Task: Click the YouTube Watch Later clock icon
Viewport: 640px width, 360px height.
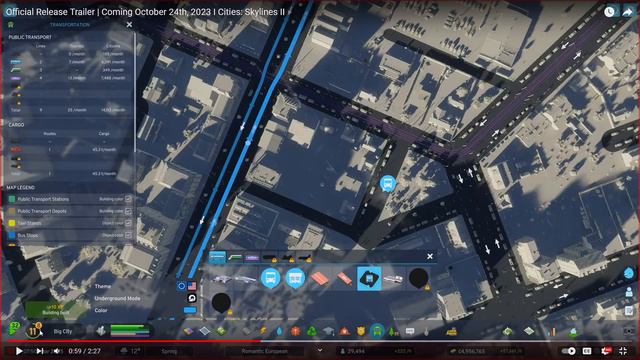Action: tap(609, 12)
